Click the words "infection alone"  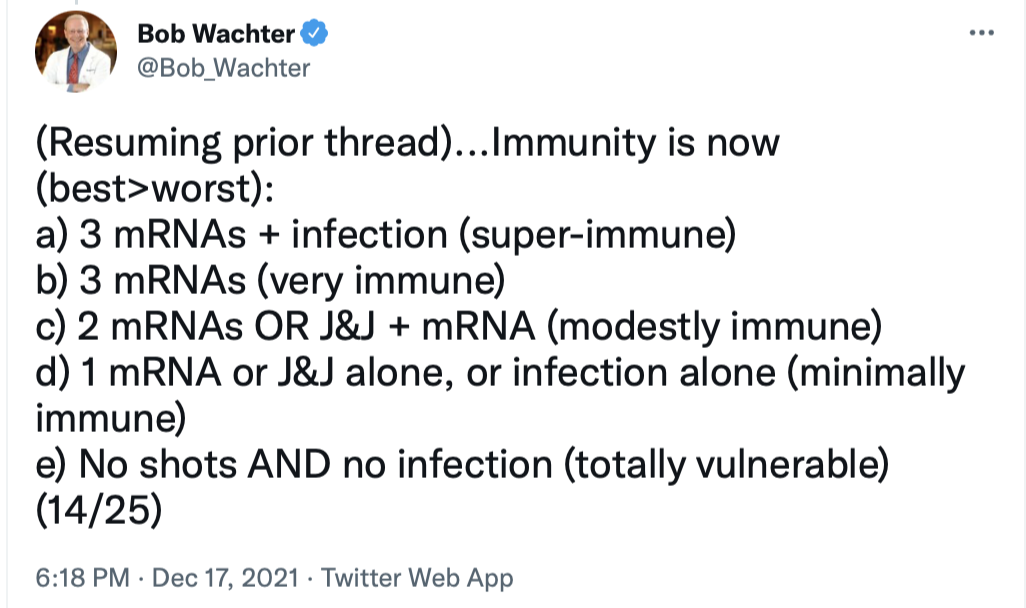[642, 373]
